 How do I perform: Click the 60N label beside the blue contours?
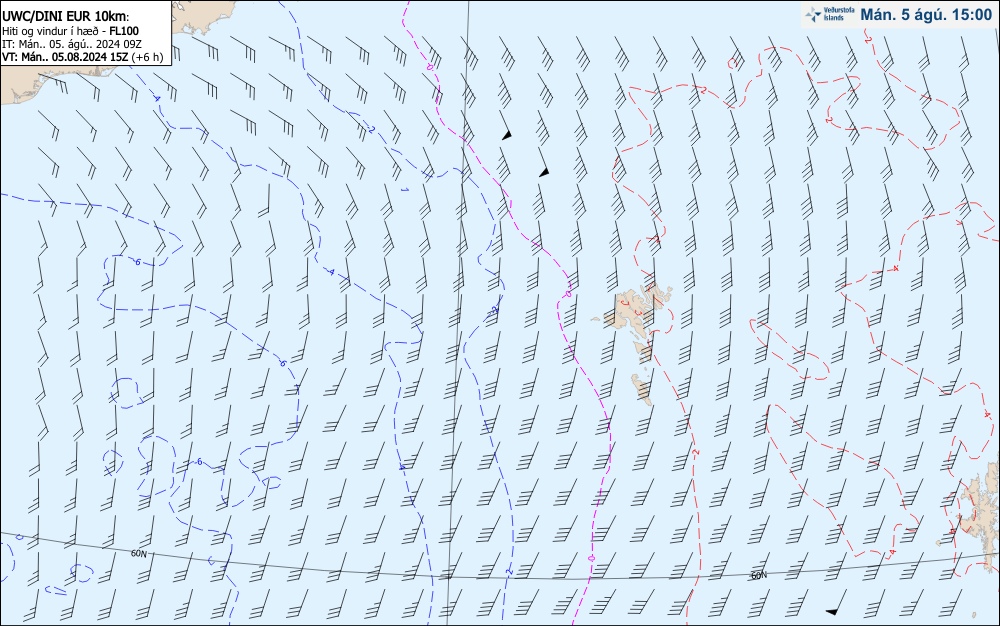139,554
